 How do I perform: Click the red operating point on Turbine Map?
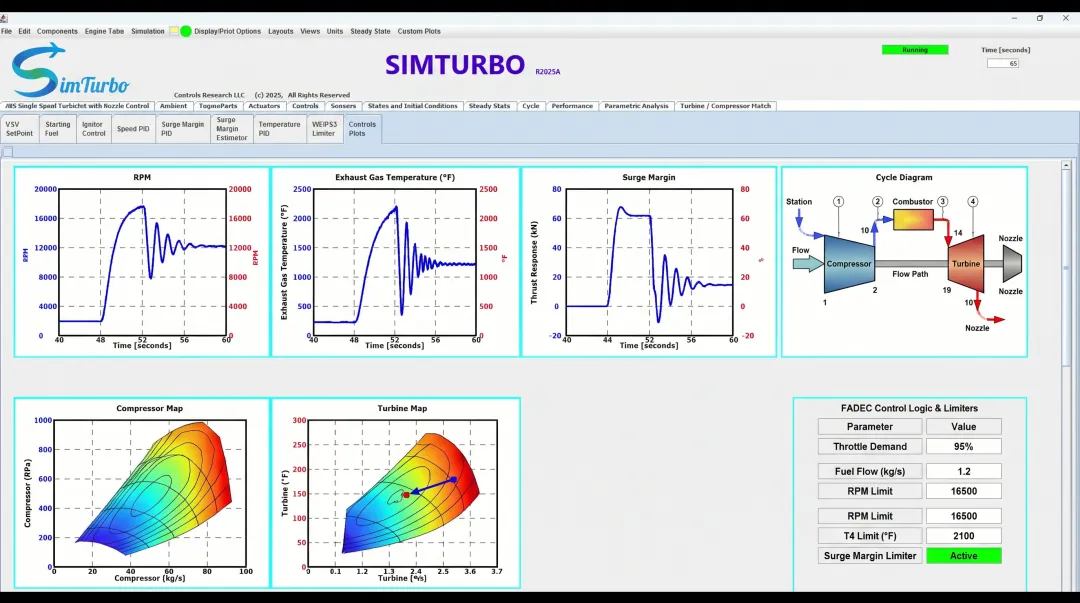(x=406, y=495)
